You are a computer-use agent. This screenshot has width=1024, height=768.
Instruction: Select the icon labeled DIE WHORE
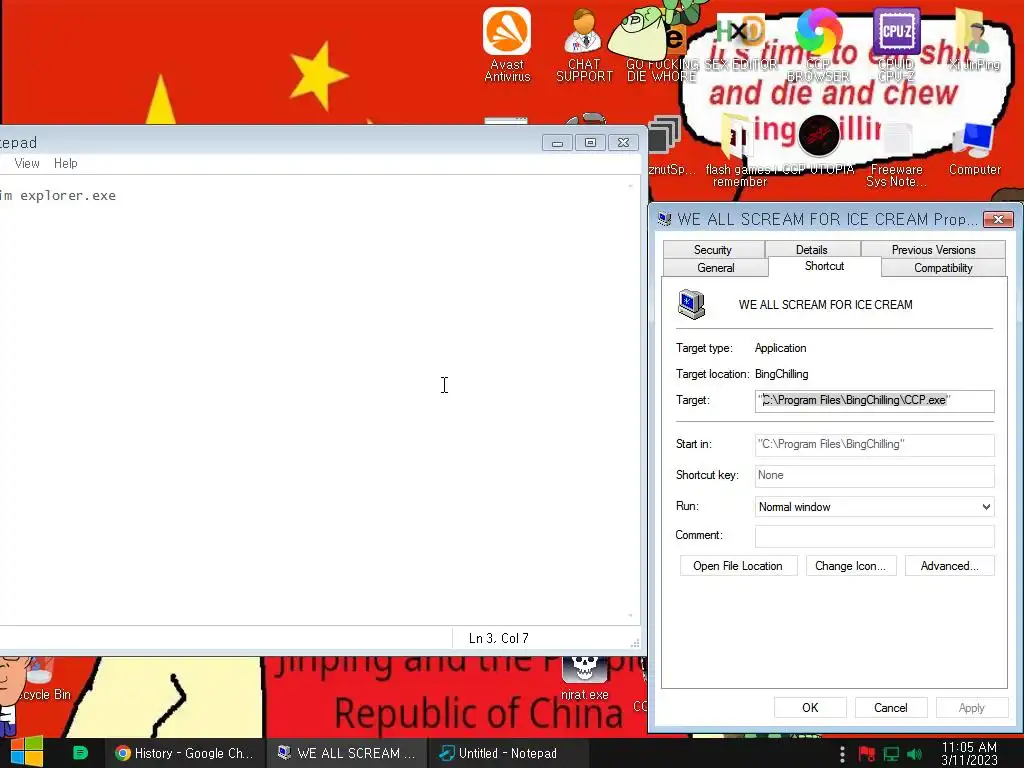tap(661, 46)
